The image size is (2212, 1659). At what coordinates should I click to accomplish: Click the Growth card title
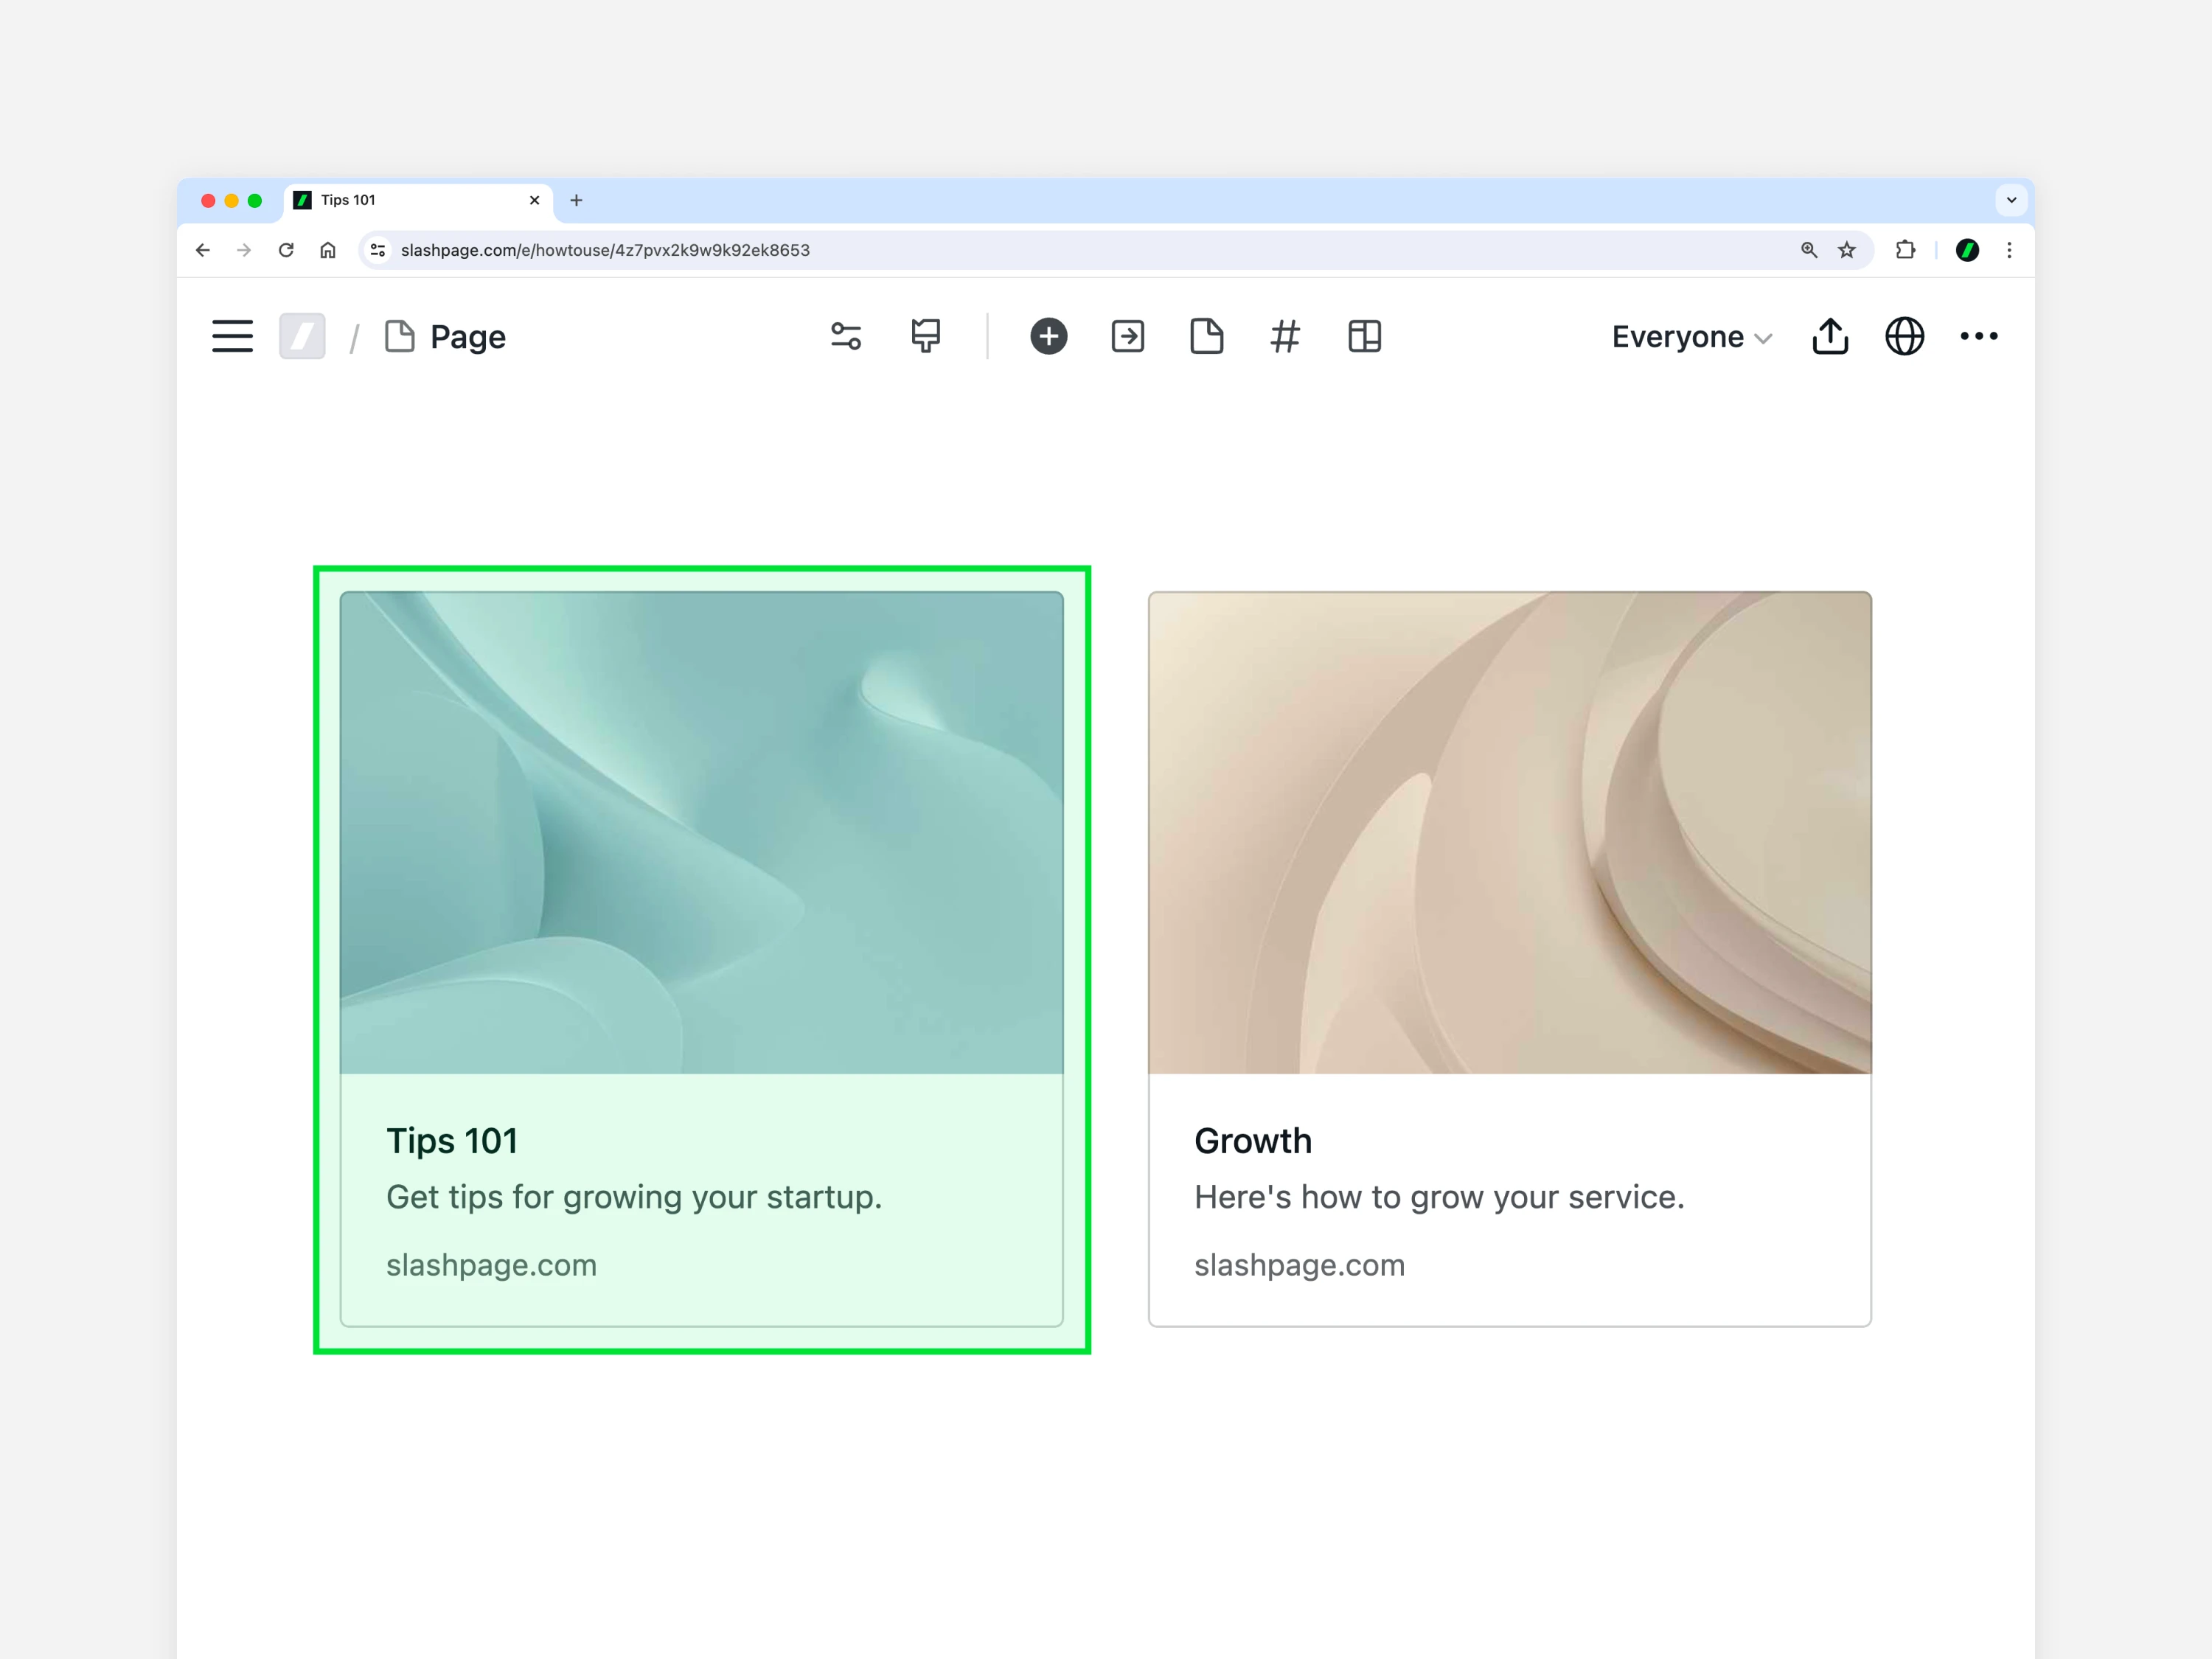pyautogui.click(x=1253, y=1141)
